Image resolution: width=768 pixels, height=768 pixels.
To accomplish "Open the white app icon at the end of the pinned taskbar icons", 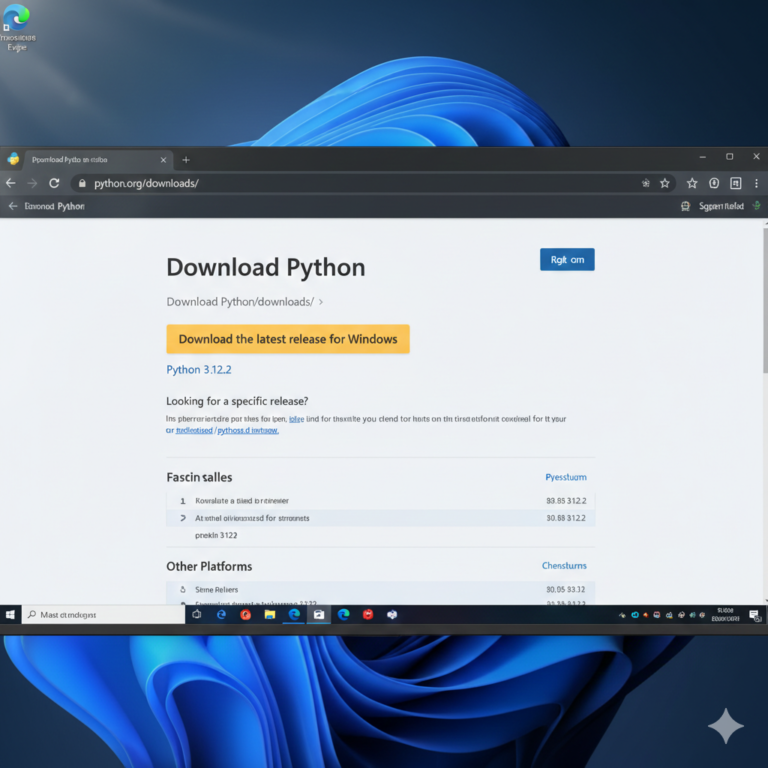I will (x=392, y=614).
